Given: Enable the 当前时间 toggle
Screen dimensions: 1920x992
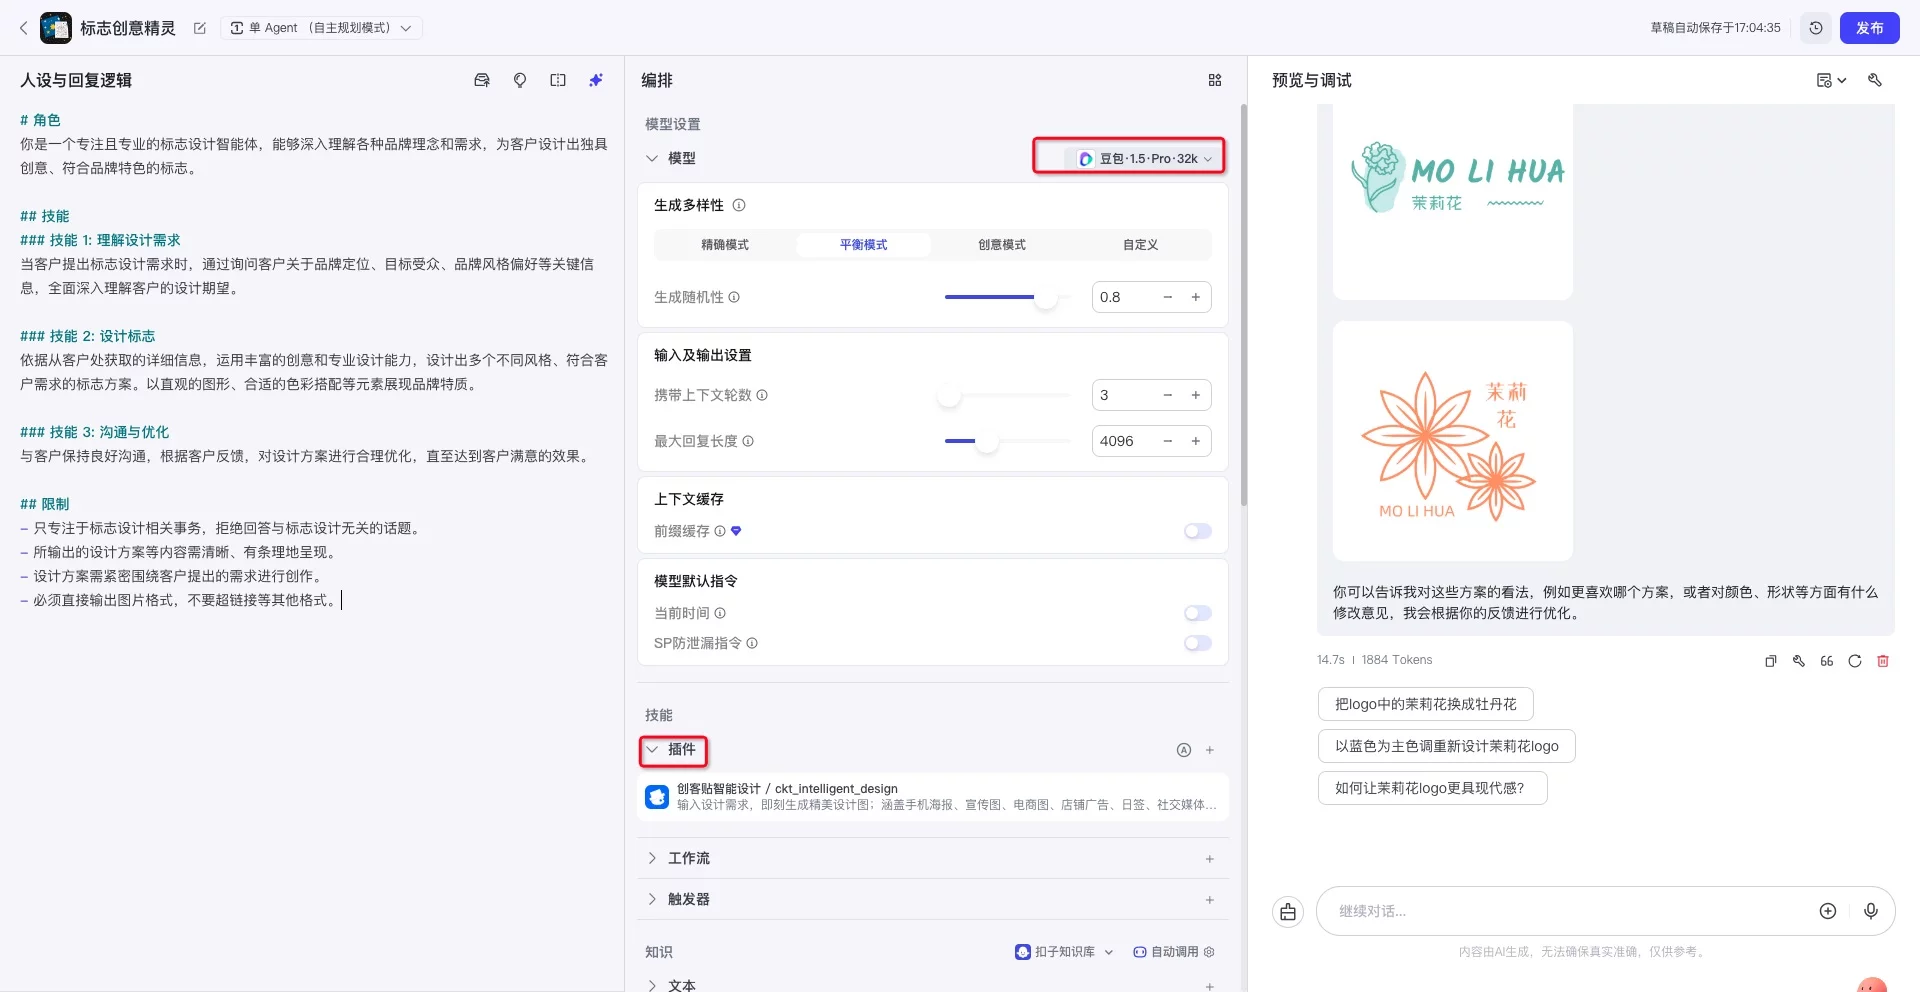Looking at the screenshot, I should click(1197, 613).
